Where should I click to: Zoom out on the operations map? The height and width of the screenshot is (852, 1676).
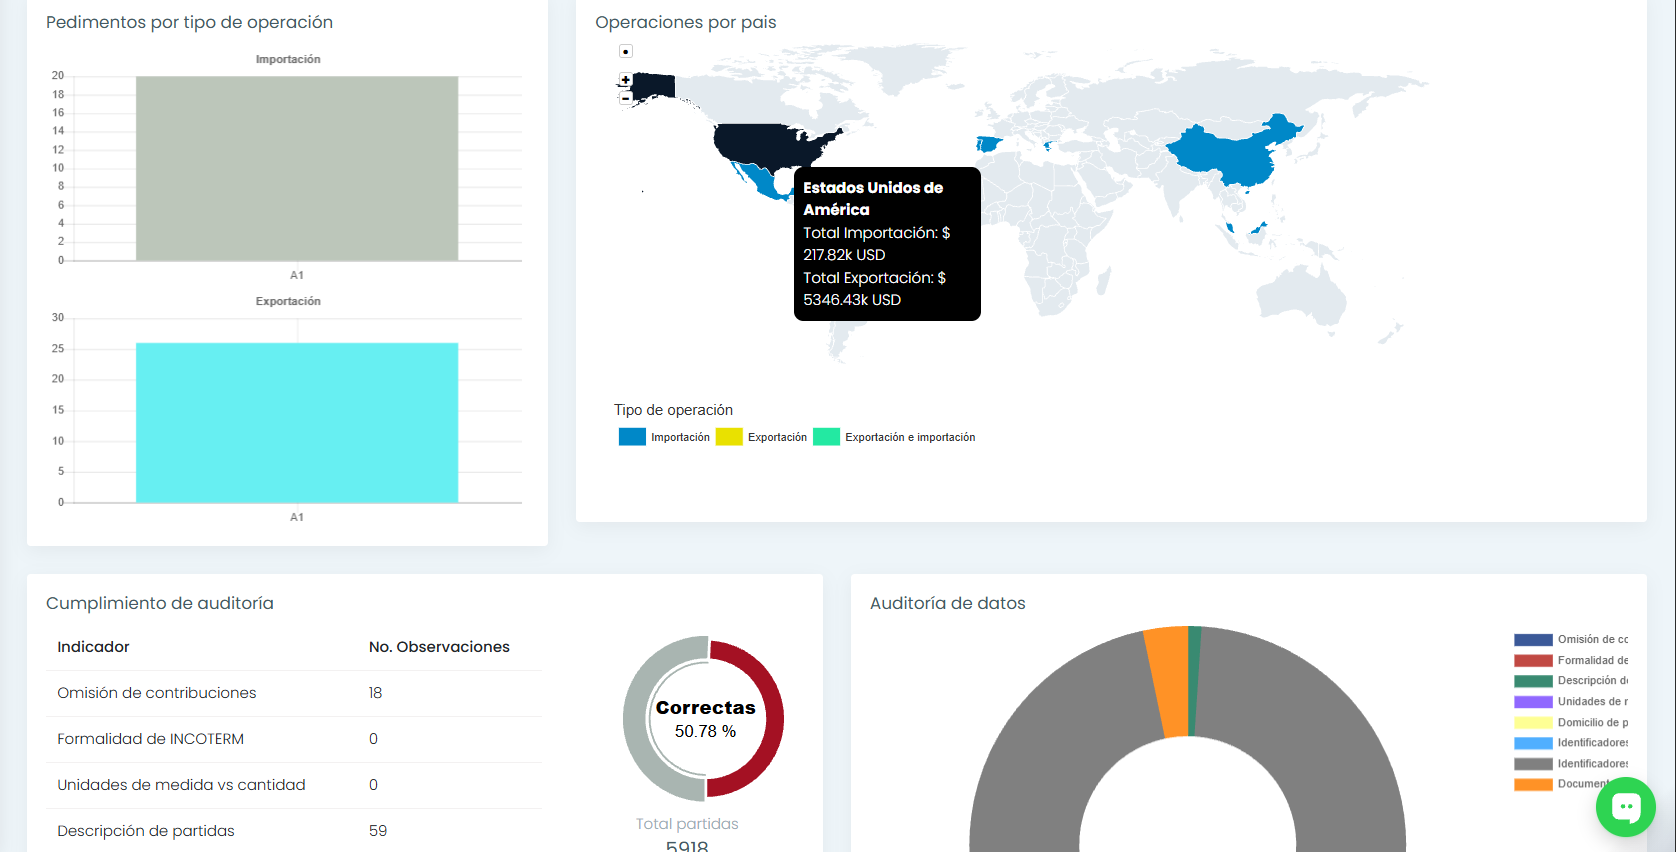(x=626, y=98)
